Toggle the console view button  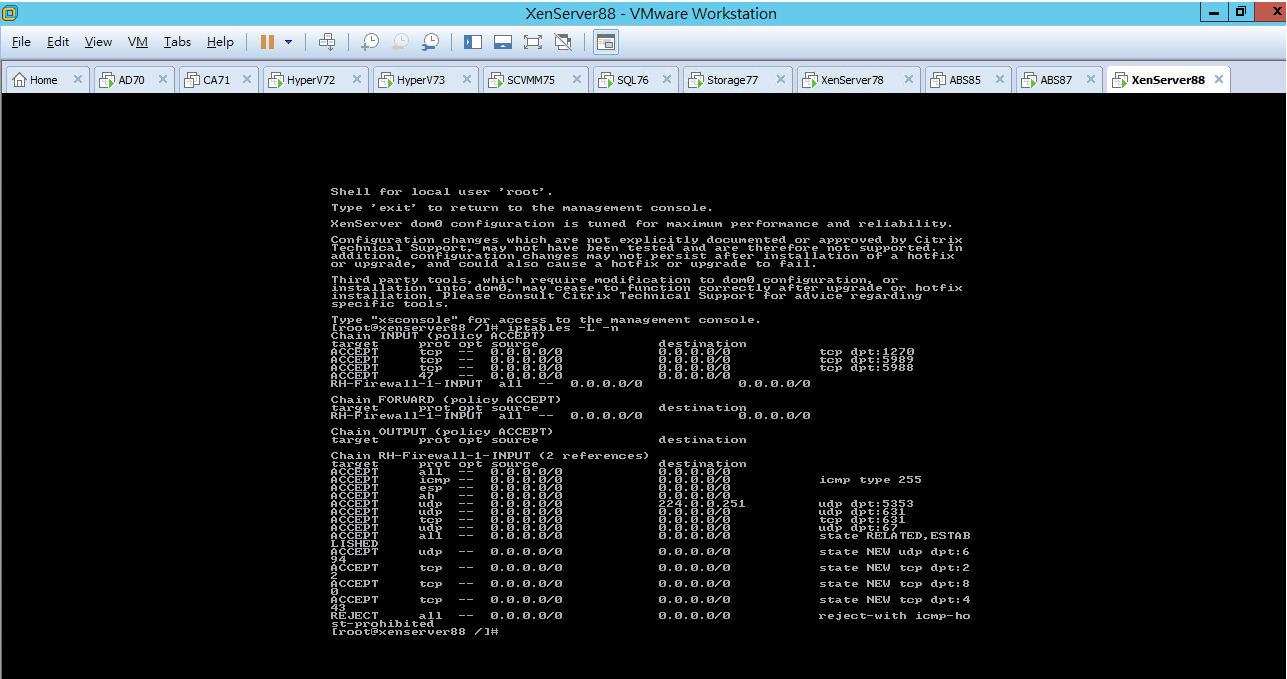coord(606,42)
